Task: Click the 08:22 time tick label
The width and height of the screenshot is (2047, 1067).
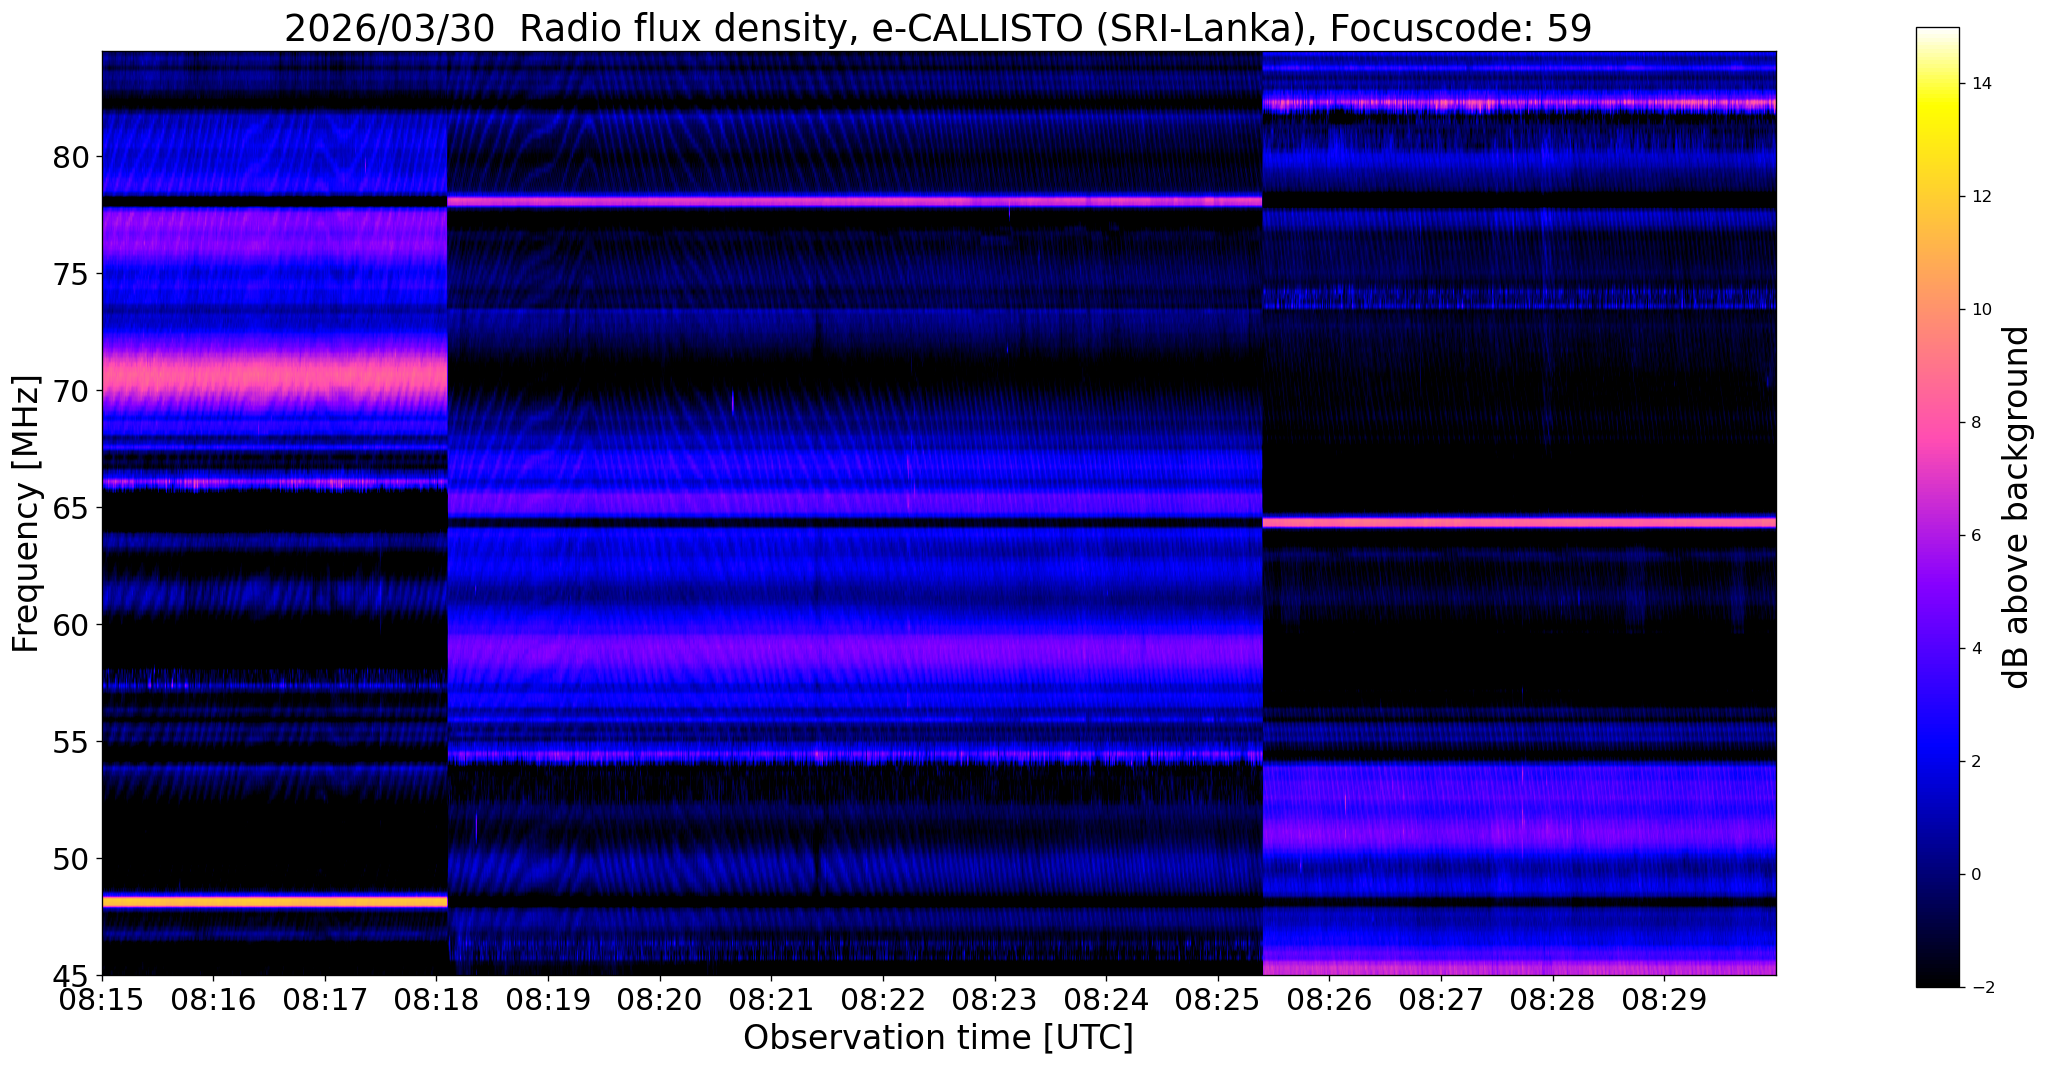Action: coord(883,998)
